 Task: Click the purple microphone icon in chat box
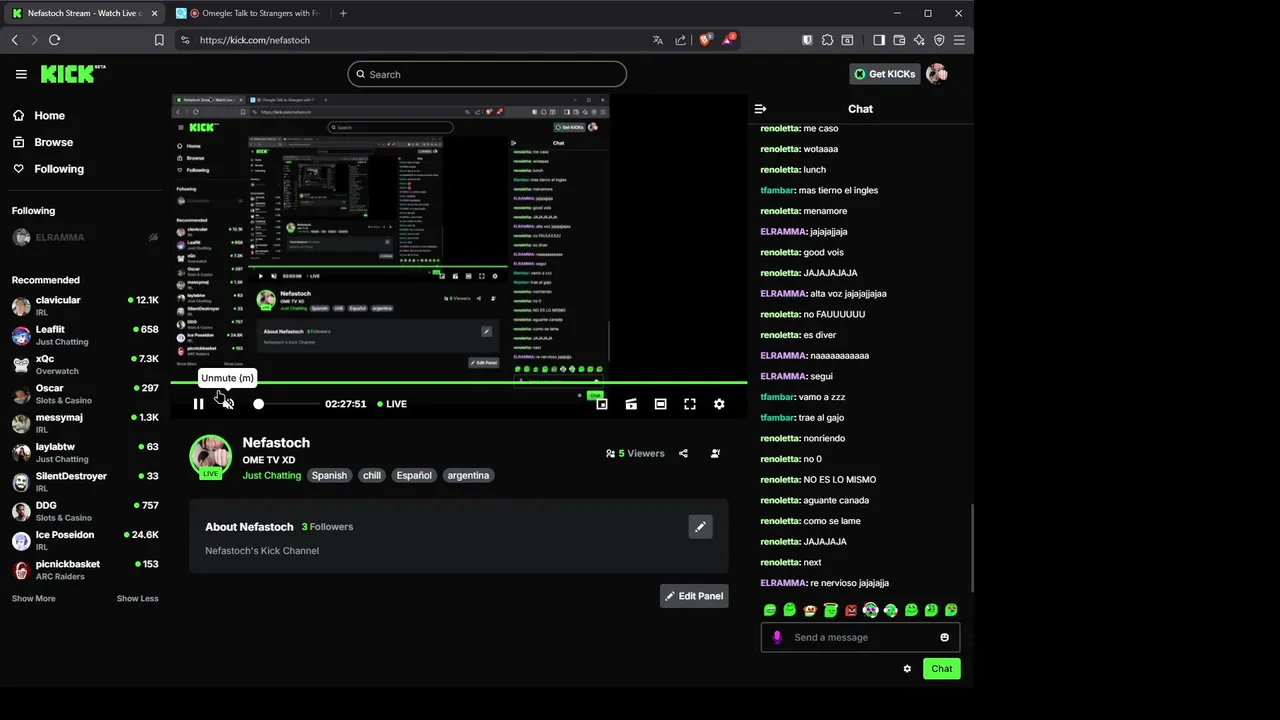tap(777, 637)
